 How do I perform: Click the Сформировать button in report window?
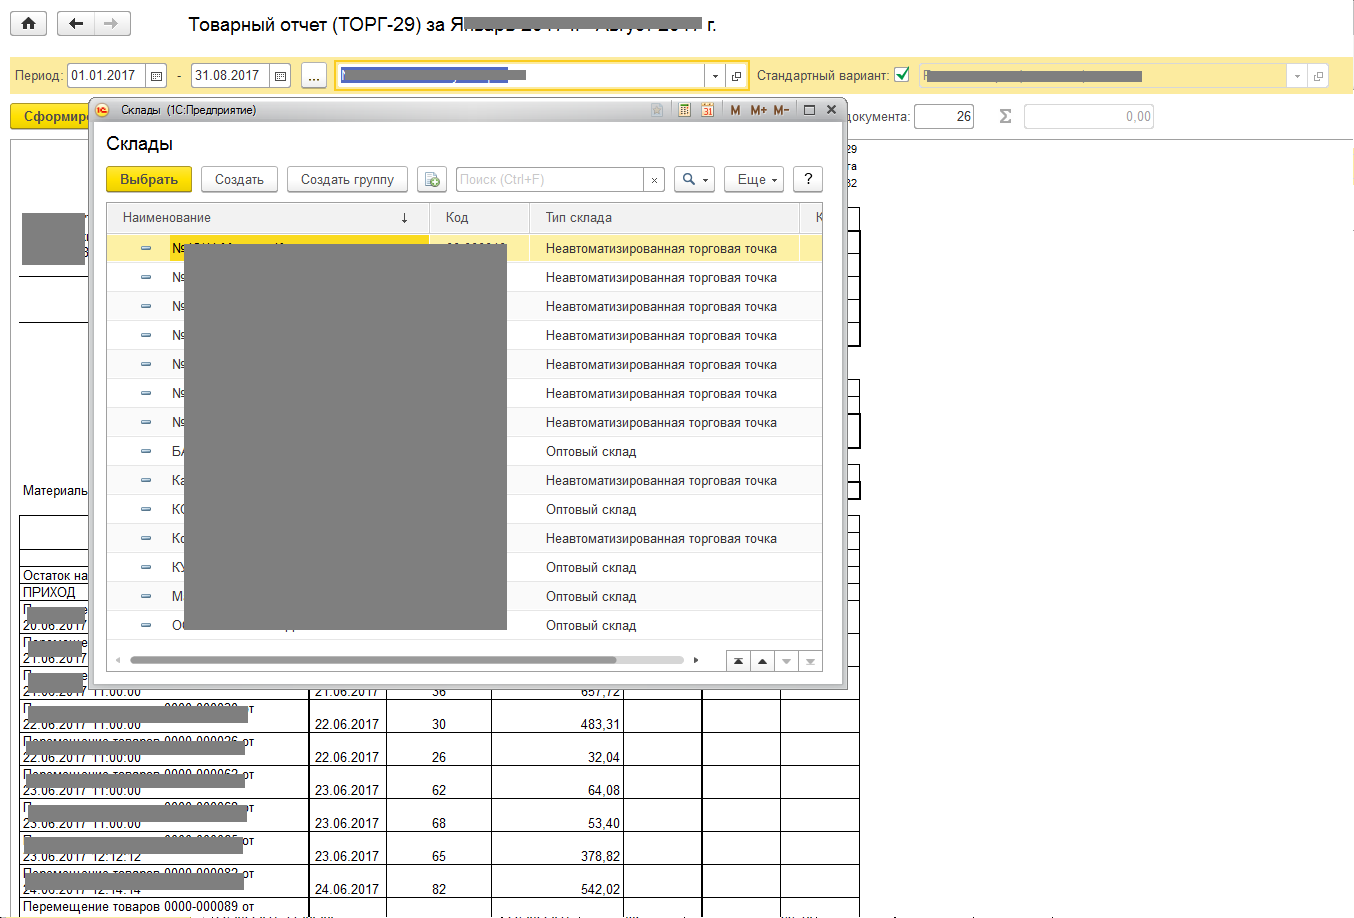(x=50, y=116)
